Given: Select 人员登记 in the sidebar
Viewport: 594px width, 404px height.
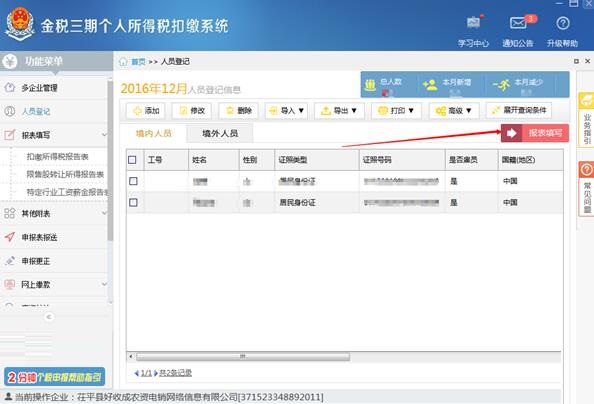Looking at the screenshot, I should [36, 111].
